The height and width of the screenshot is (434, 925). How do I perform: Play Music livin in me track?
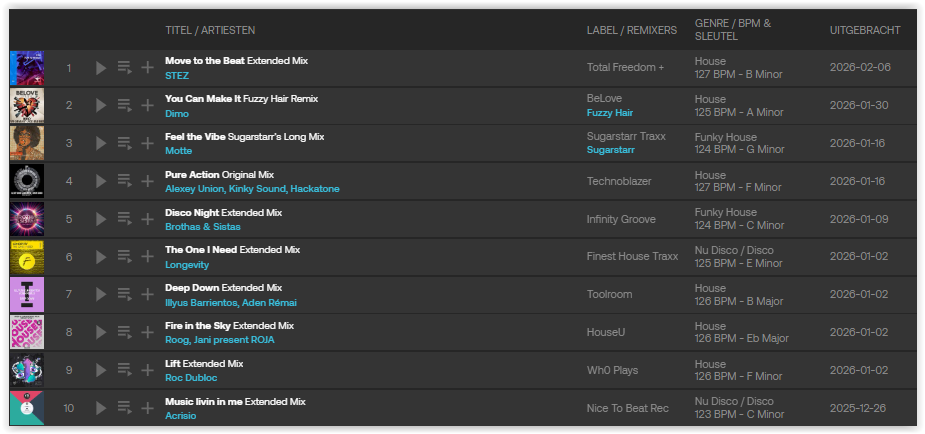100,408
